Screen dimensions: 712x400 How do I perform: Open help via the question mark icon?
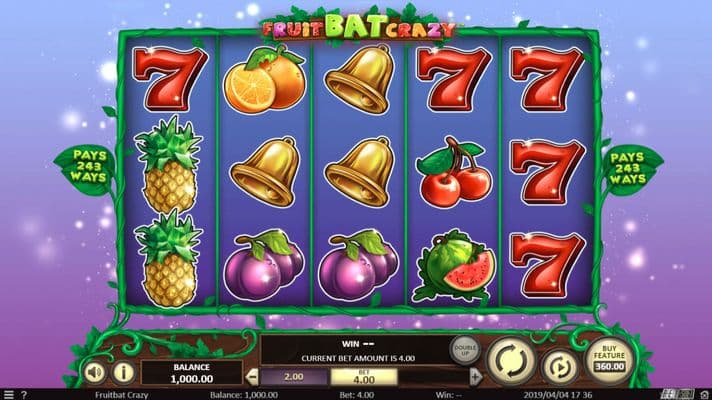[x=24, y=395]
